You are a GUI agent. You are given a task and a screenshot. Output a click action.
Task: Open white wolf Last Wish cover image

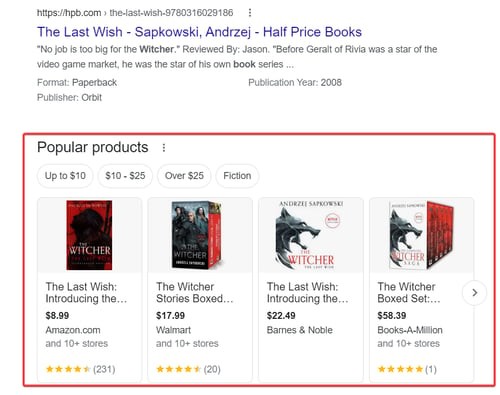pyautogui.click(x=310, y=235)
